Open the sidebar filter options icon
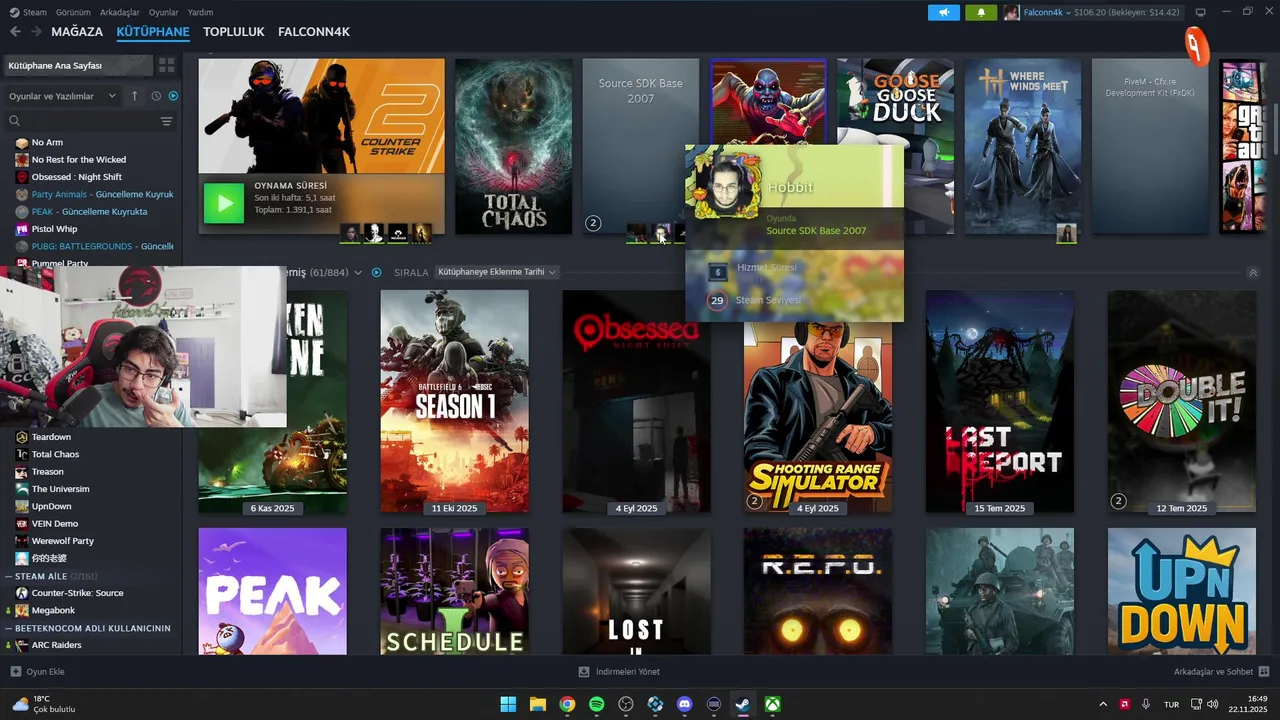 (166, 121)
